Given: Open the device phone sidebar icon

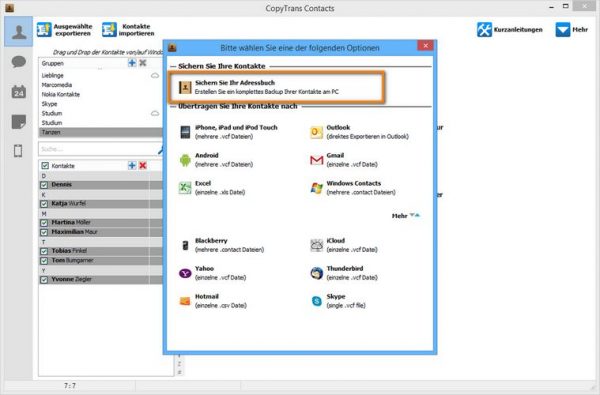Looking at the screenshot, I should [18, 151].
